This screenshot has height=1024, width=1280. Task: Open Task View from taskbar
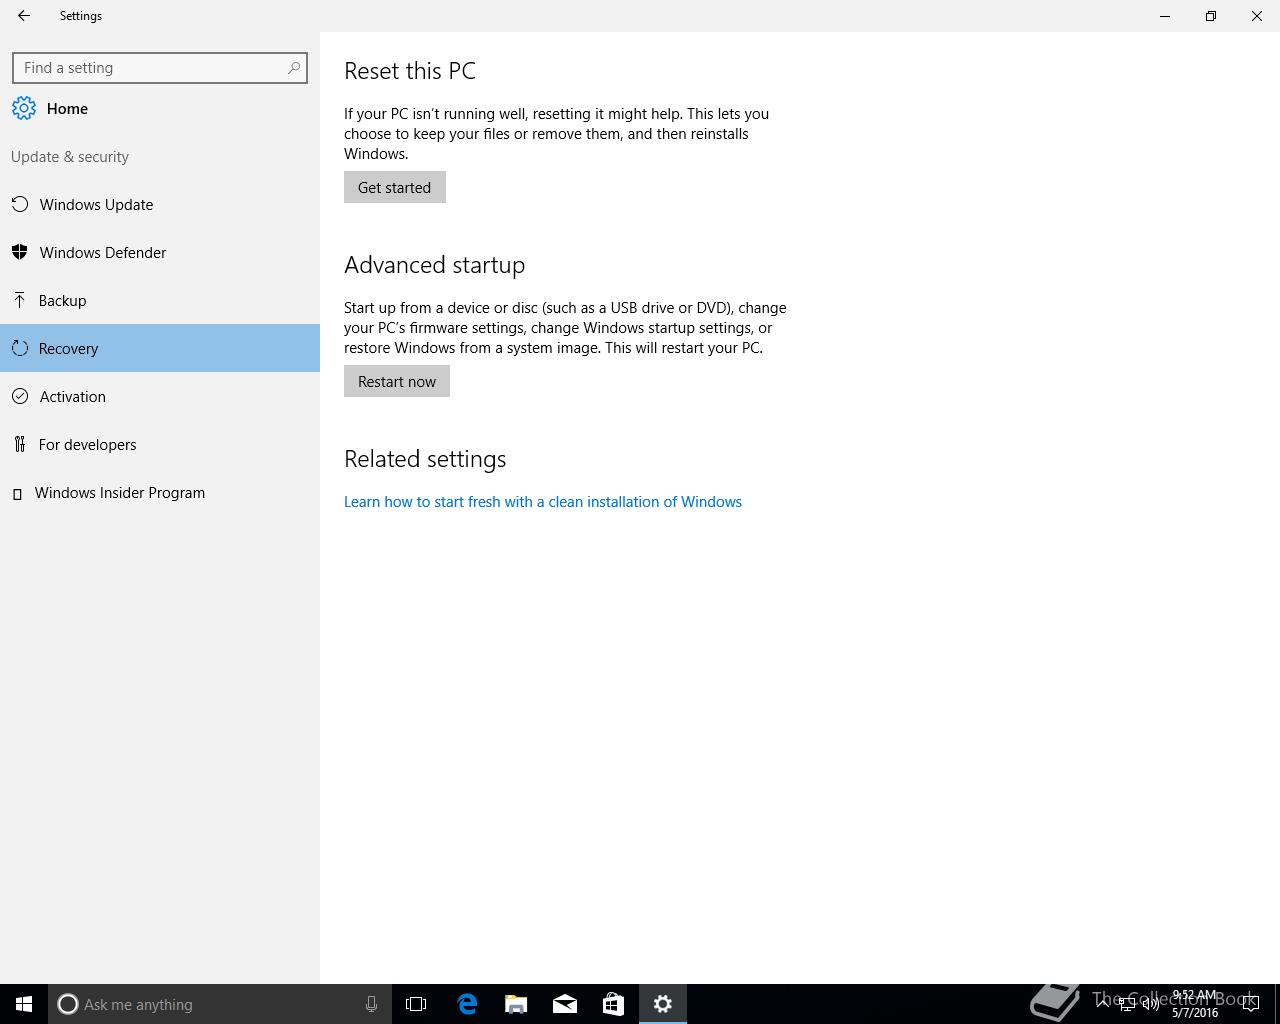click(416, 1004)
